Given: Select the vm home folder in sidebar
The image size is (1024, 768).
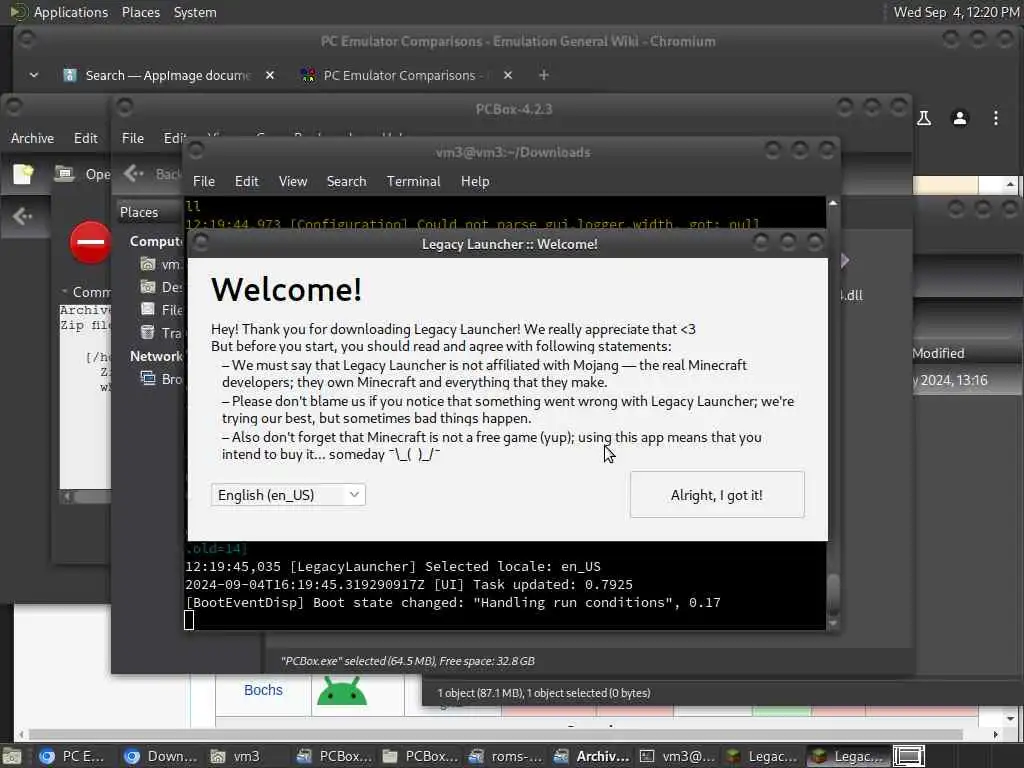Looking at the screenshot, I should click(x=160, y=264).
